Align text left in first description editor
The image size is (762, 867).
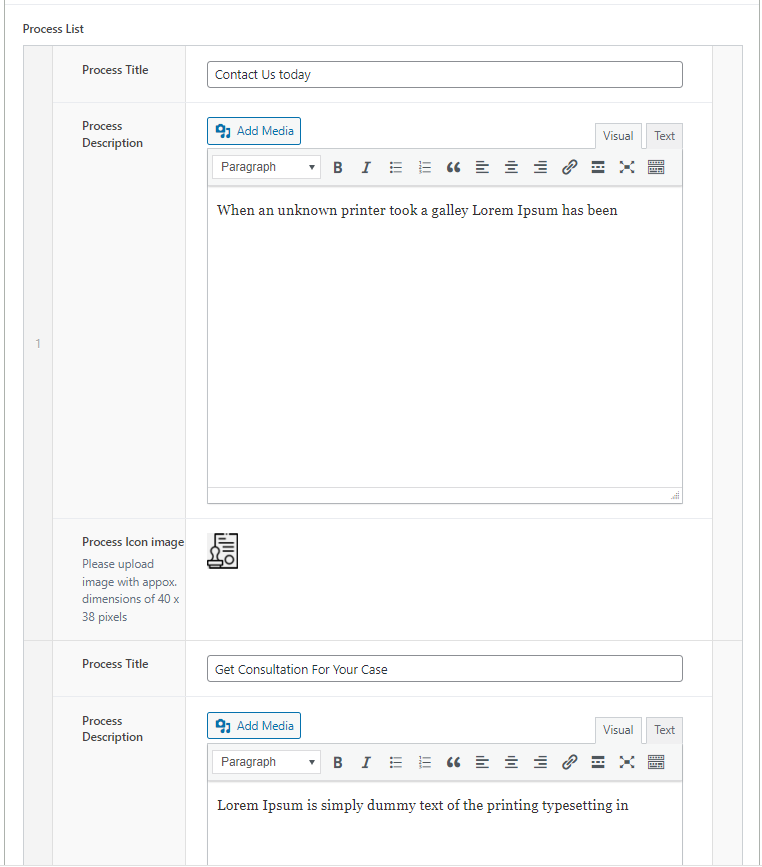click(x=482, y=167)
